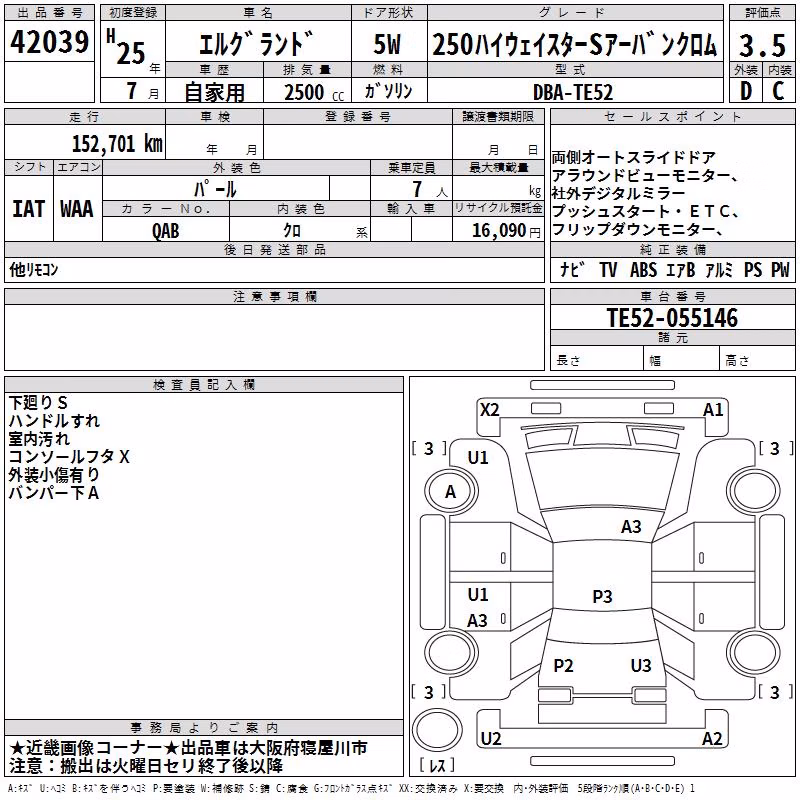Click inspector note コンソールフタX
Viewport: 800px width, 800px height.
click(x=69, y=457)
